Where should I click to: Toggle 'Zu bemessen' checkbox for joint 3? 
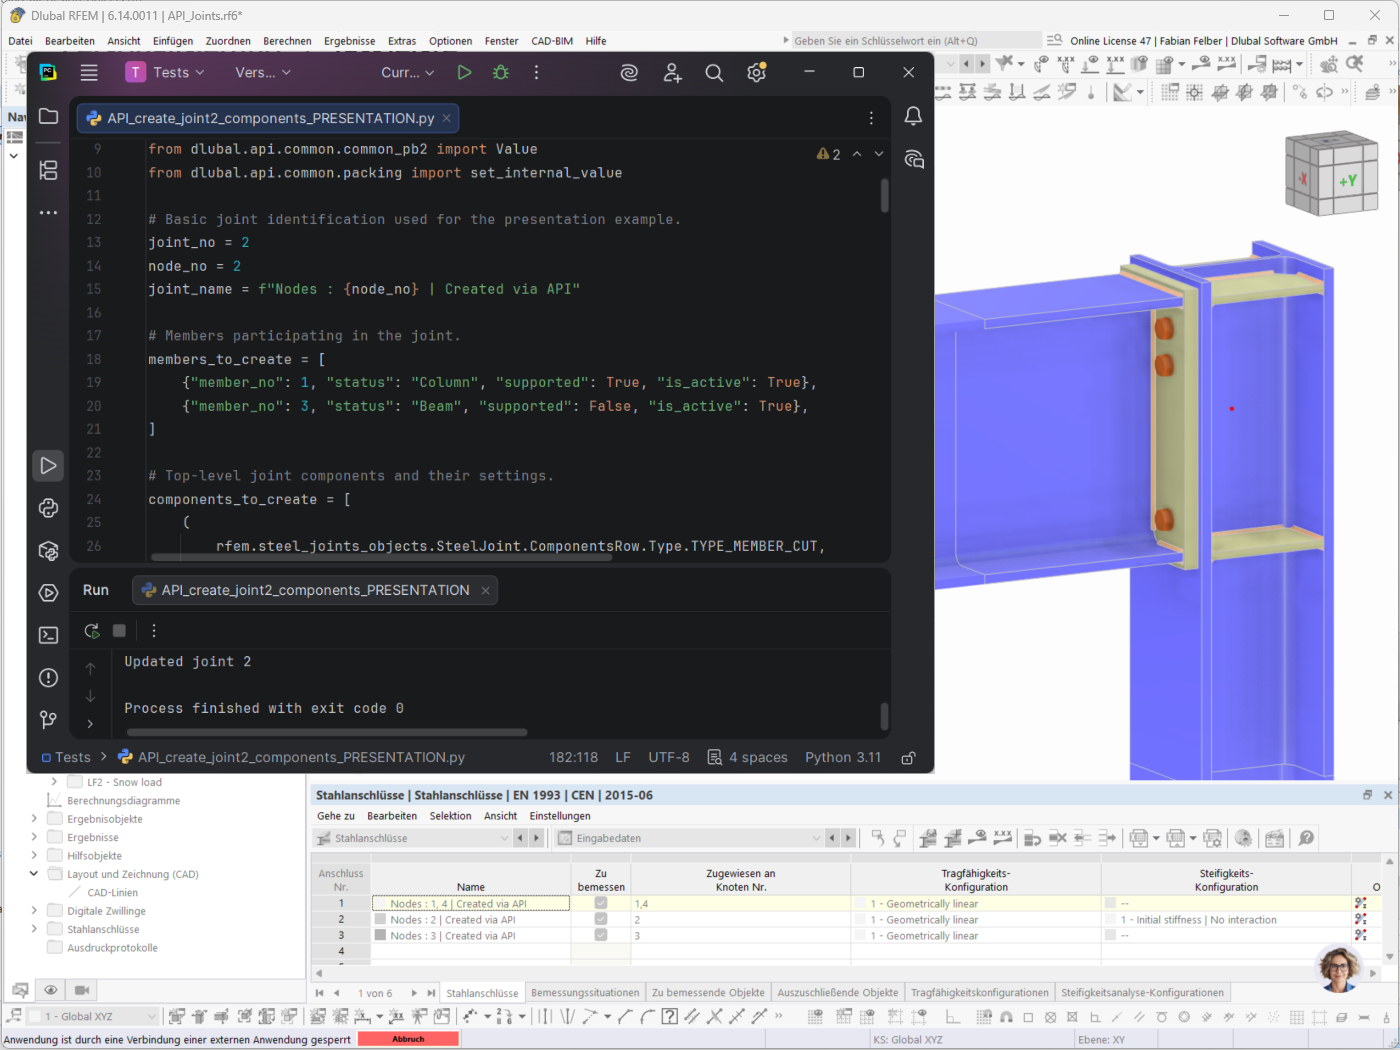(x=601, y=935)
